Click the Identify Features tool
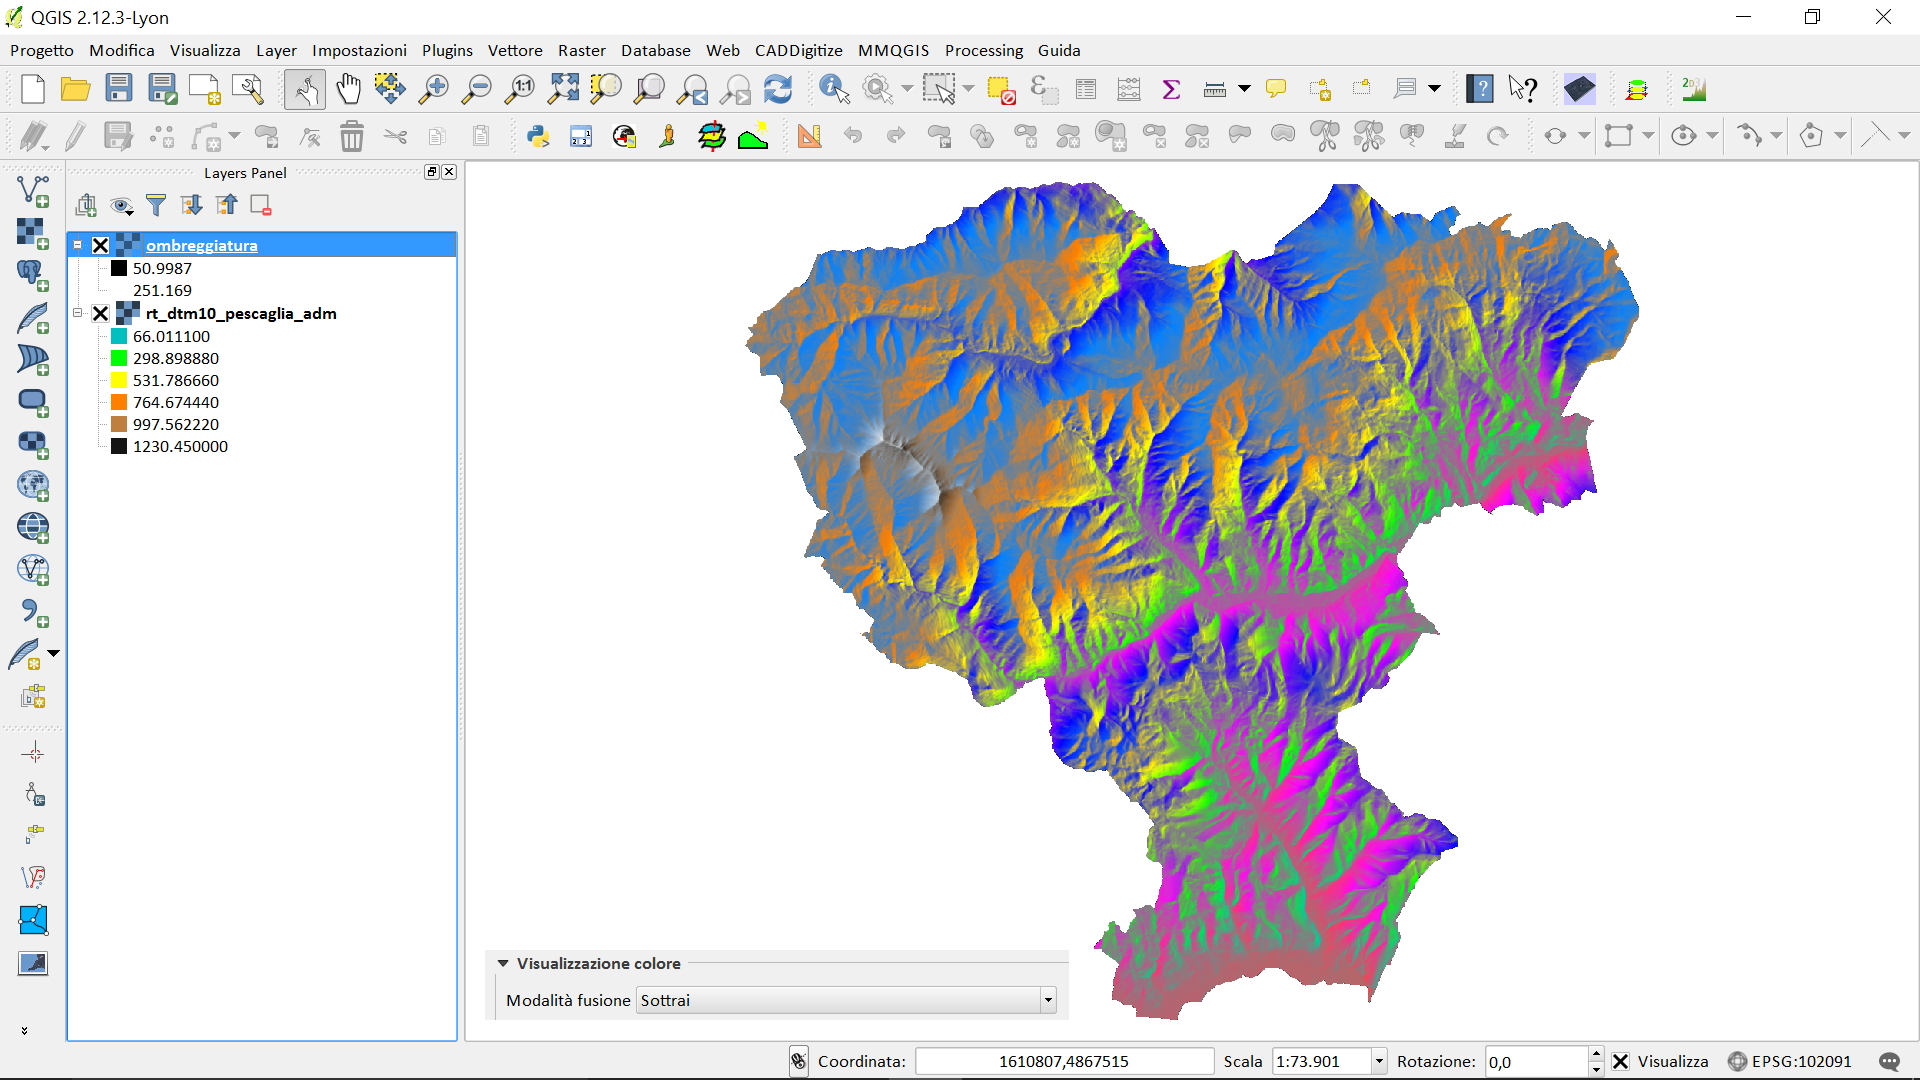Viewport: 1920px width, 1080px height. [x=833, y=89]
